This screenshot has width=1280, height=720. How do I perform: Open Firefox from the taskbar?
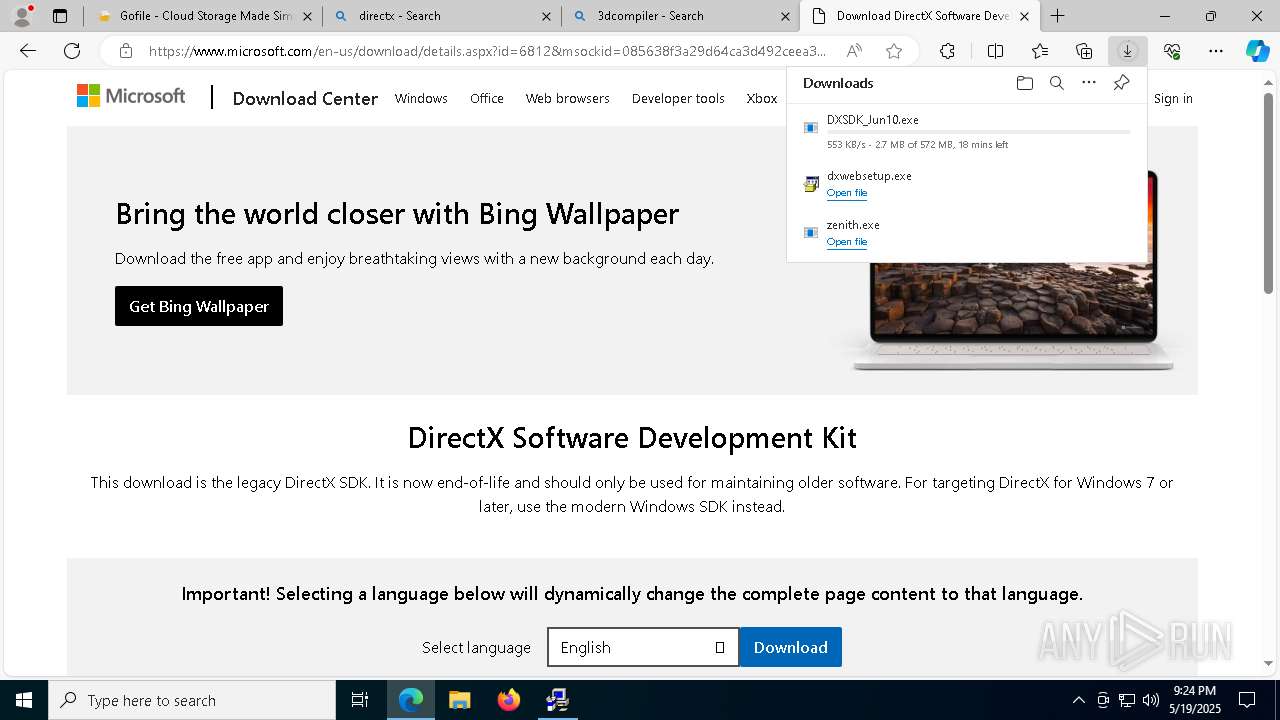point(509,700)
